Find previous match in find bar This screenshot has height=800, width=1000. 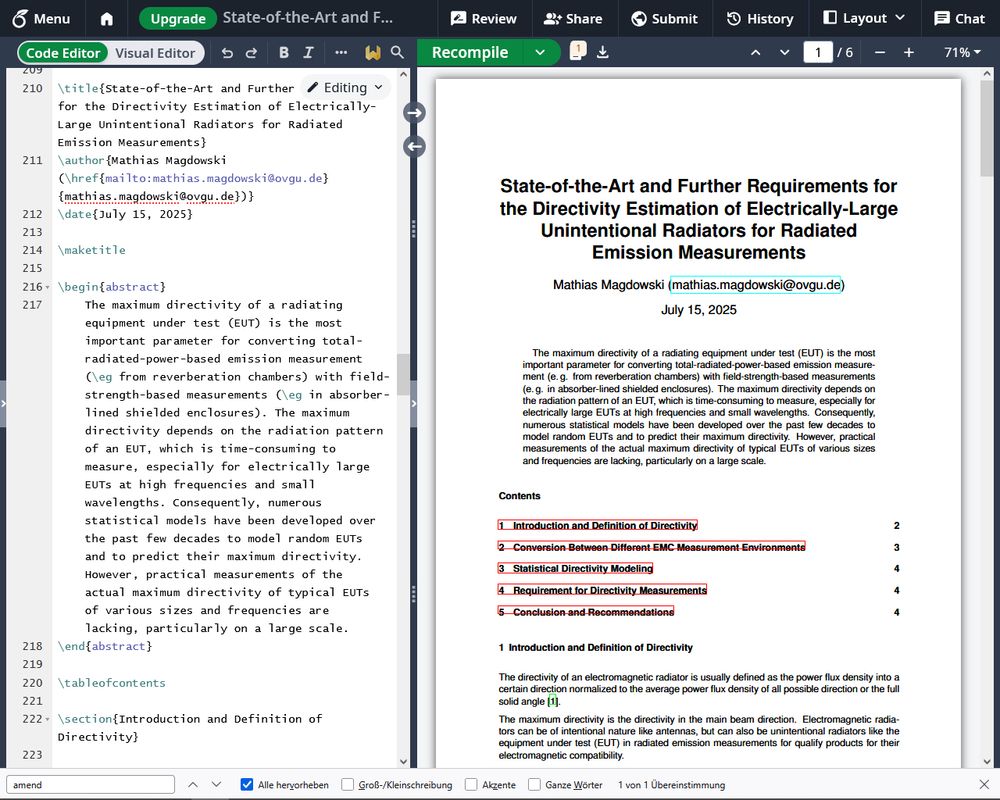tap(193, 785)
